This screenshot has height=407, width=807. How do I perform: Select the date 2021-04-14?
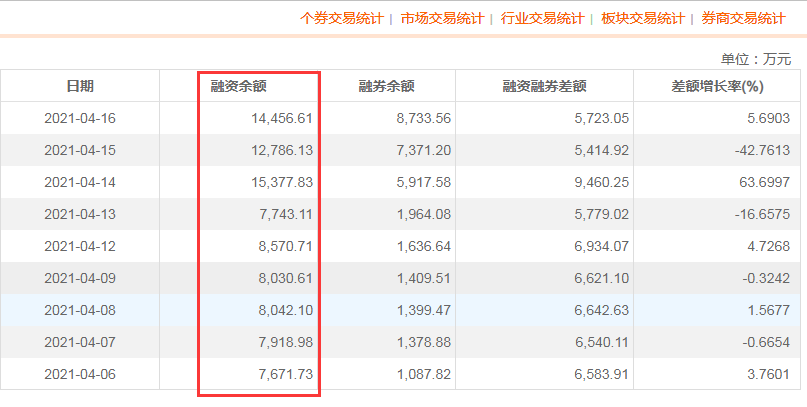click(80, 182)
